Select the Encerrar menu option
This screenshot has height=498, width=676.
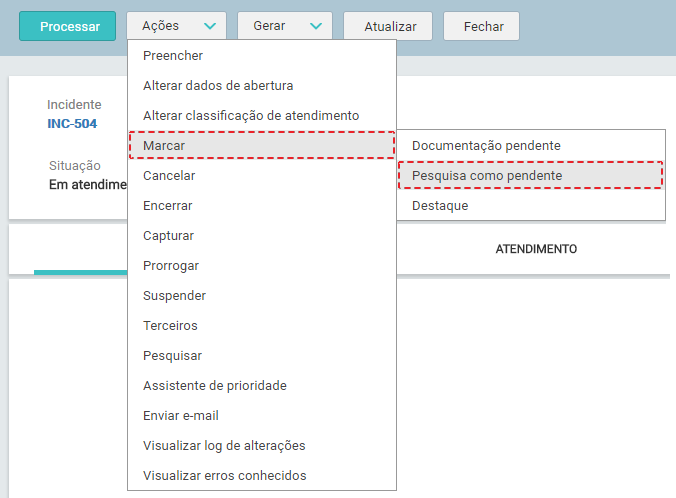[x=262, y=206]
